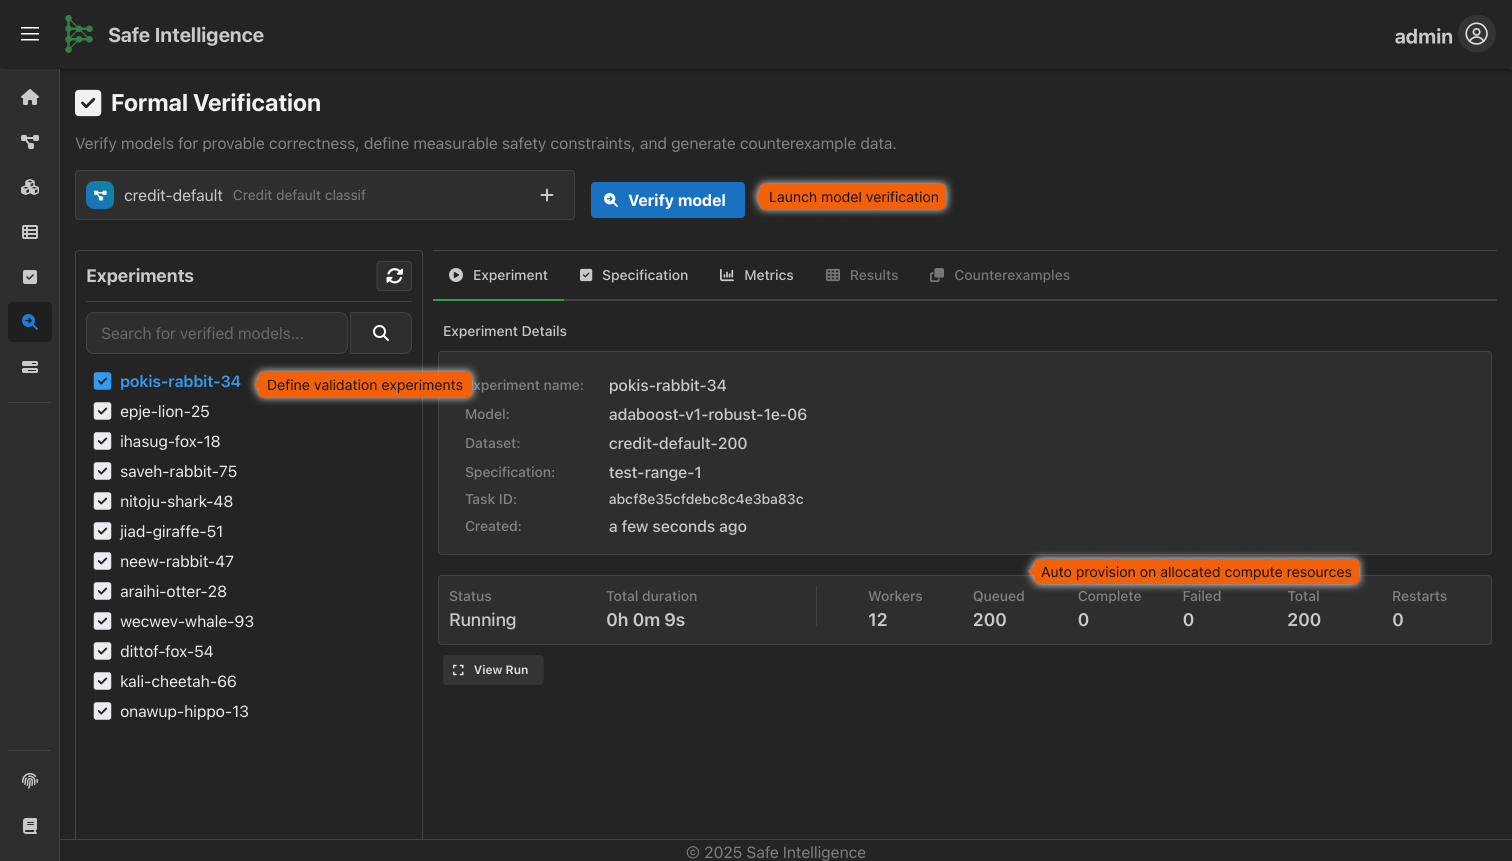The width and height of the screenshot is (1512, 861).
Task: Switch to the Specification tab
Action: click(634, 275)
